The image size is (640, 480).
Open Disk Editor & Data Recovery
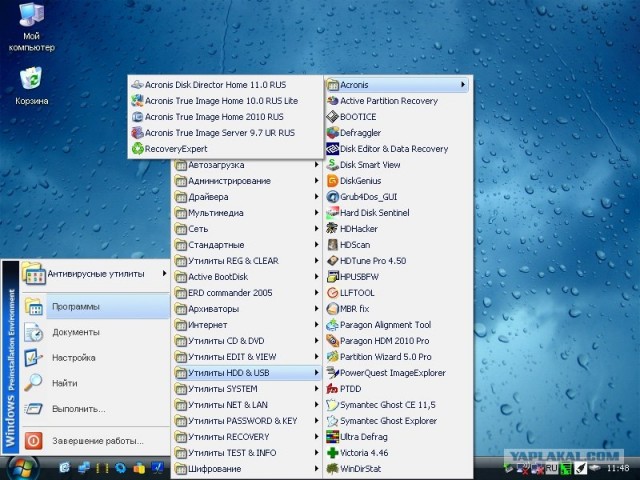(398, 149)
